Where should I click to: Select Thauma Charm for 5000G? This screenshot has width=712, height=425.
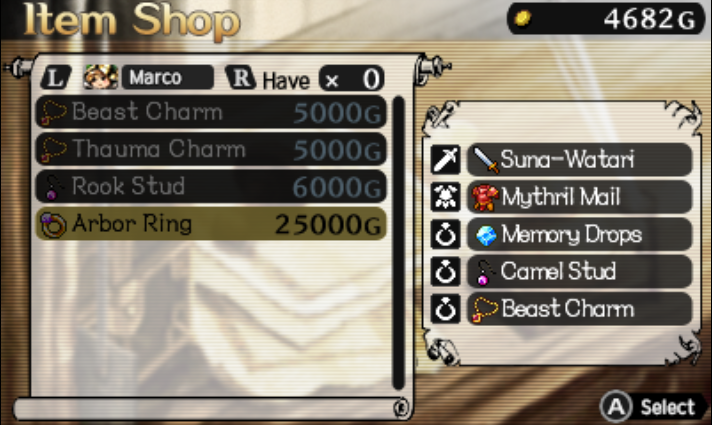(211, 149)
